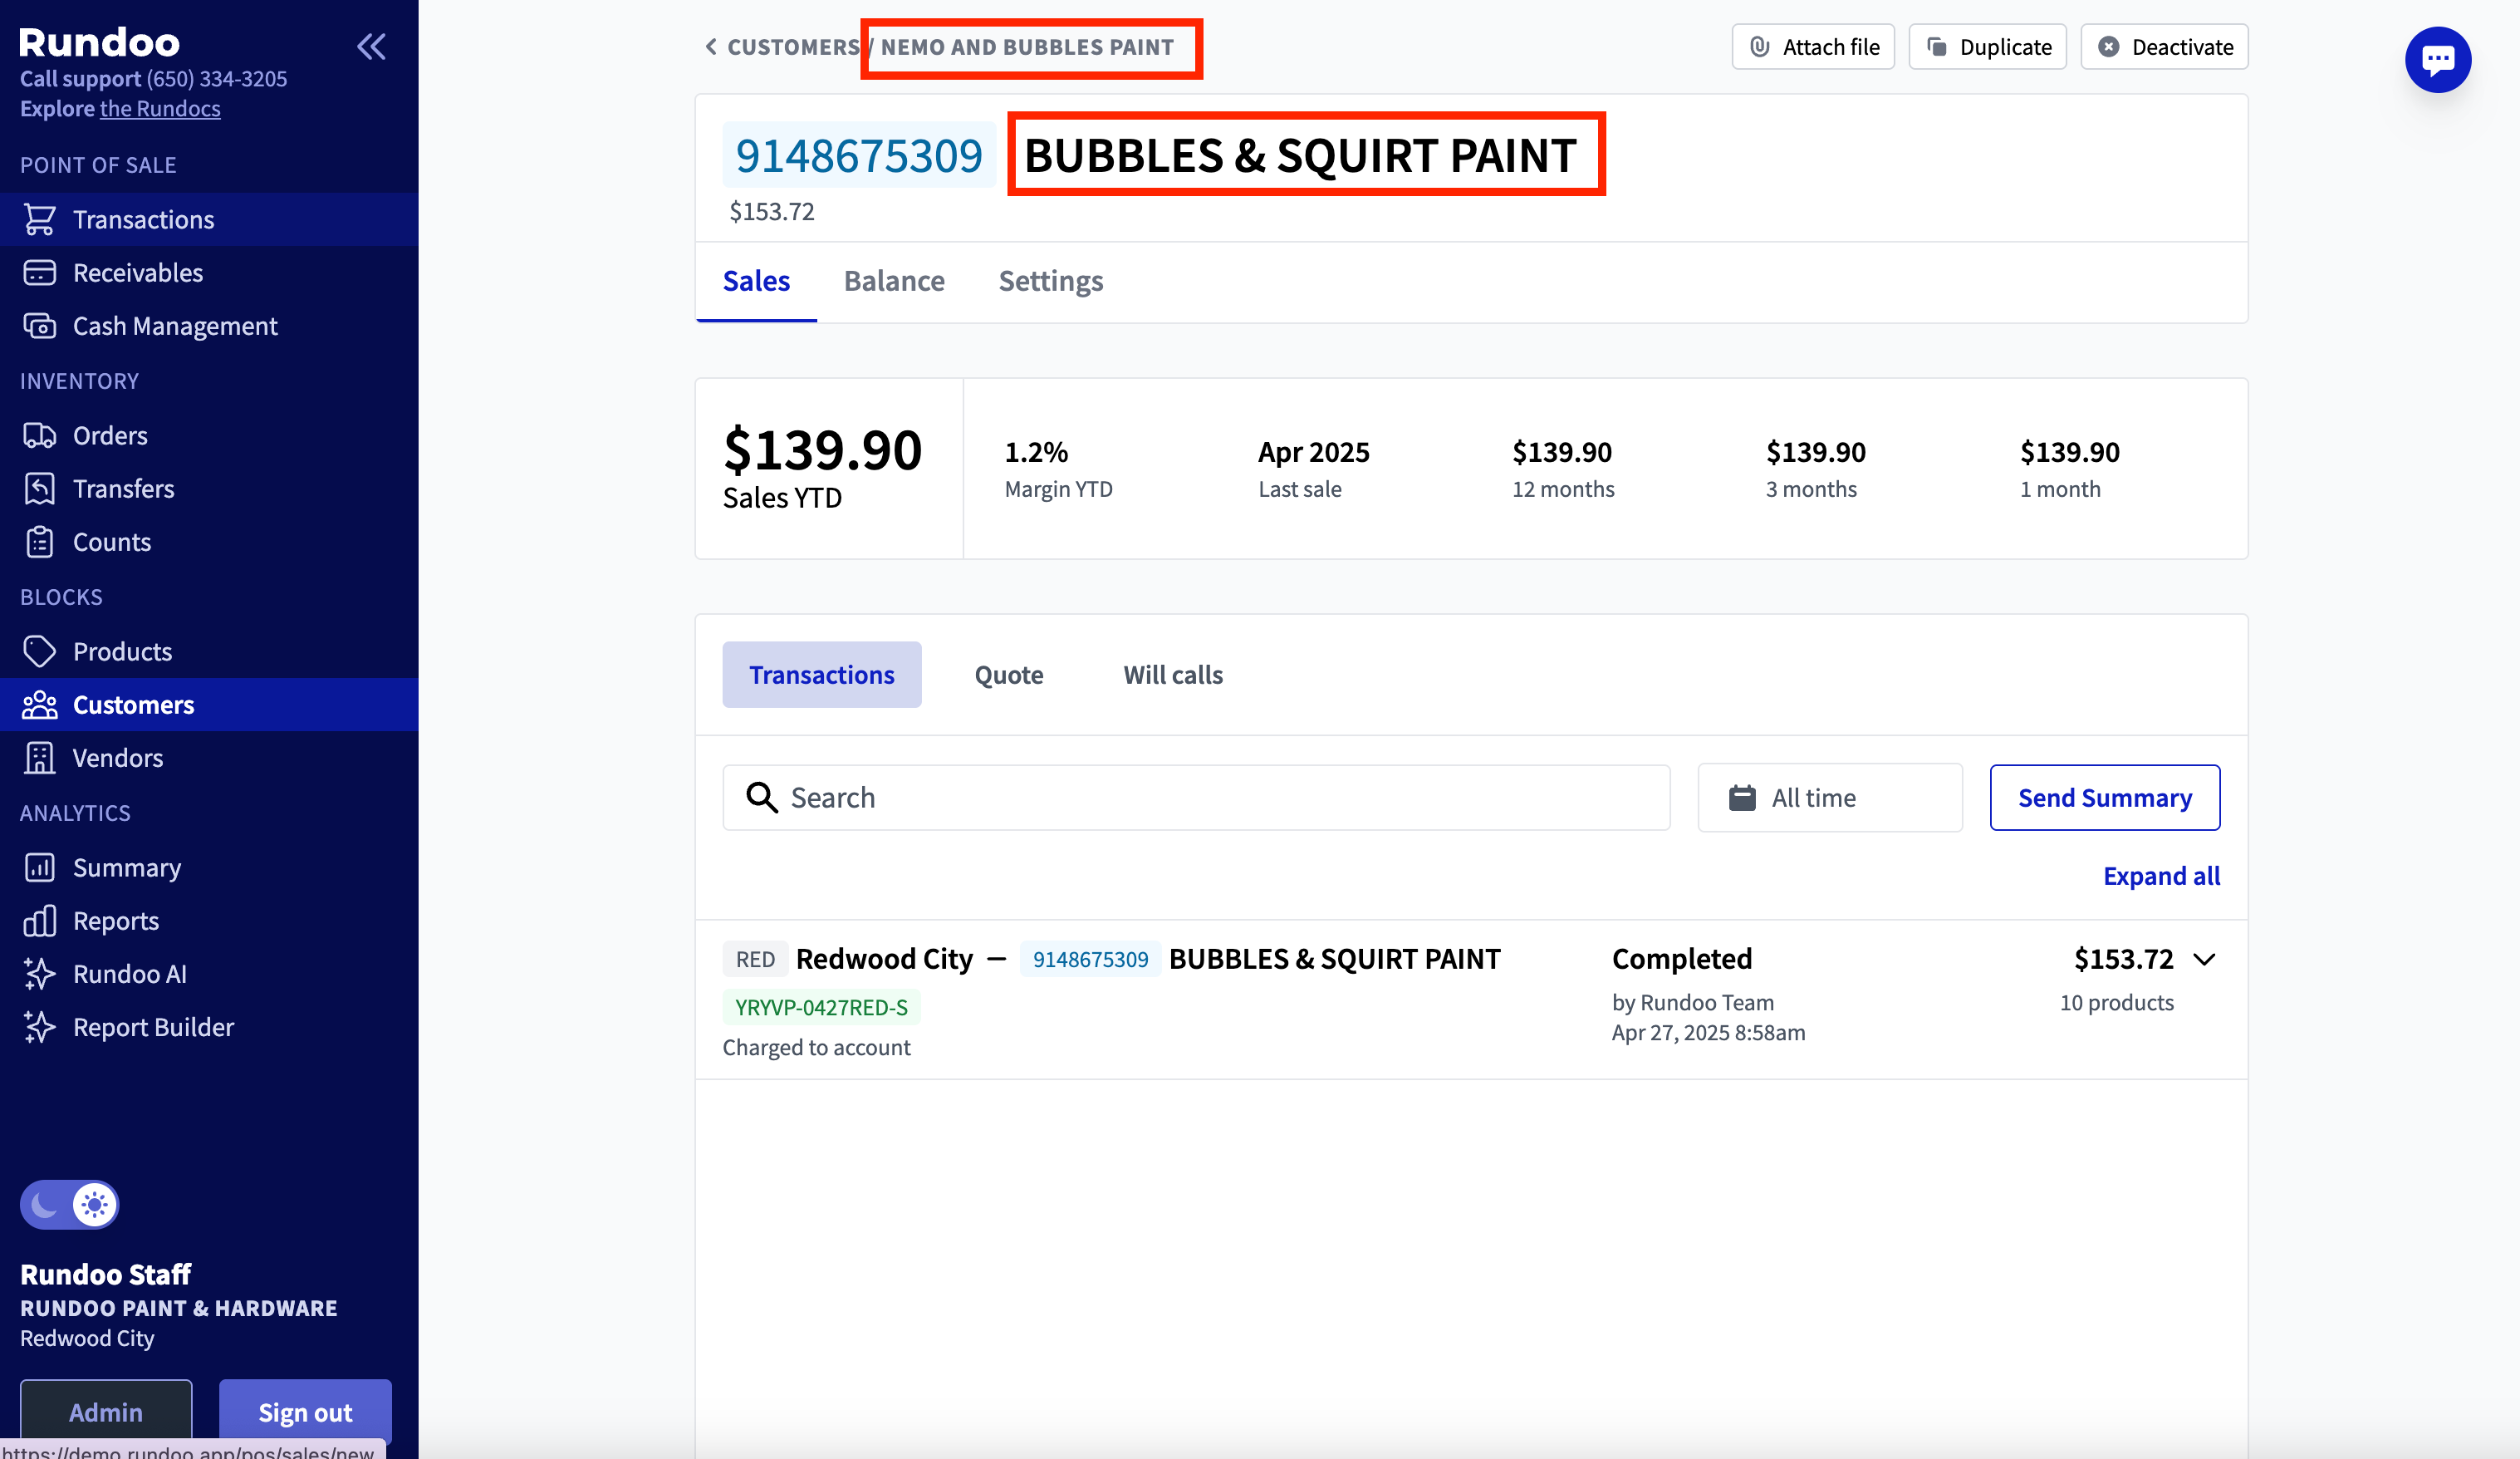Open Cash Management in the sidebar
Image resolution: width=2520 pixels, height=1459 pixels.
(209, 325)
